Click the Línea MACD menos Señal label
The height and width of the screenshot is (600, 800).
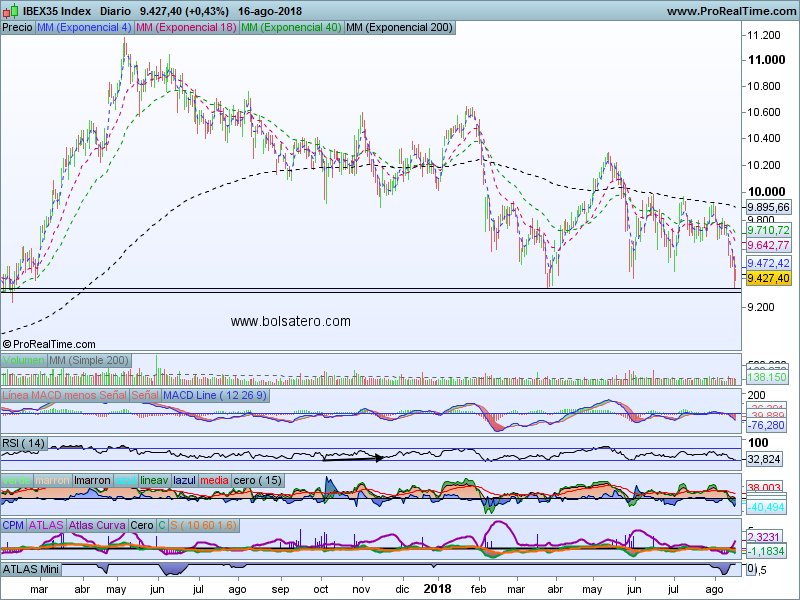[65, 397]
